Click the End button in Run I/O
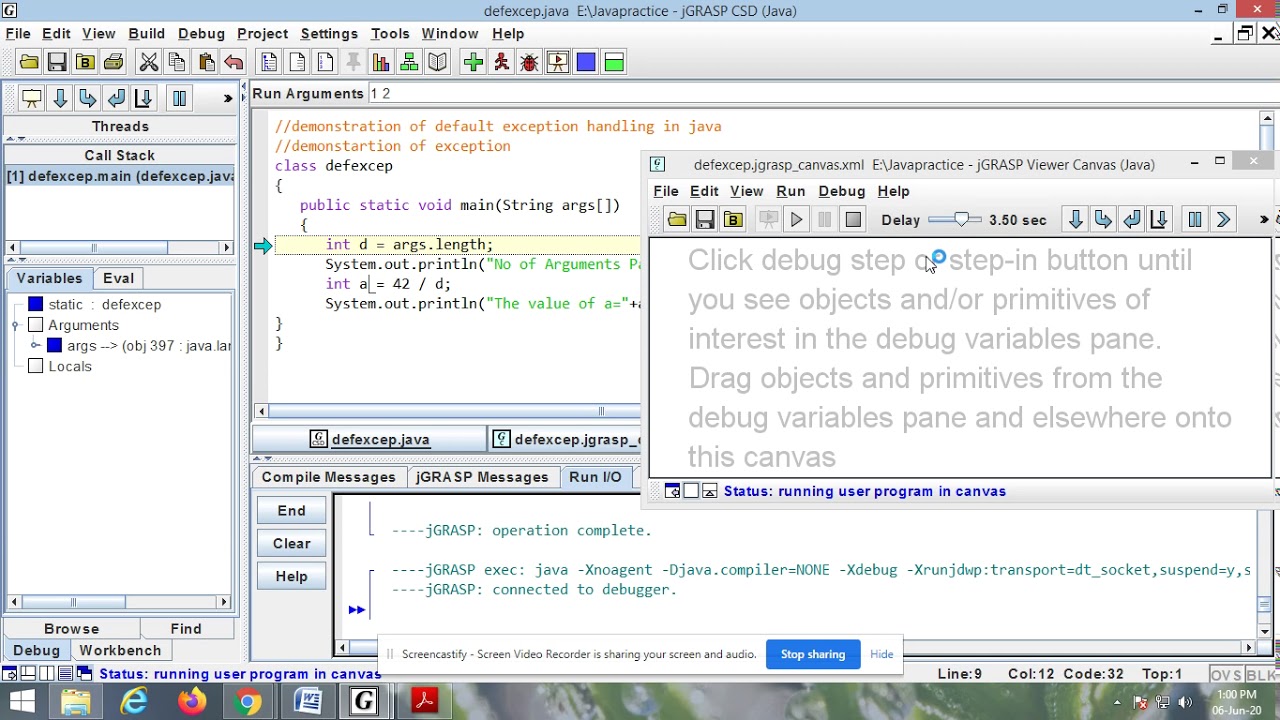The height and width of the screenshot is (720, 1280). pos(292,511)
